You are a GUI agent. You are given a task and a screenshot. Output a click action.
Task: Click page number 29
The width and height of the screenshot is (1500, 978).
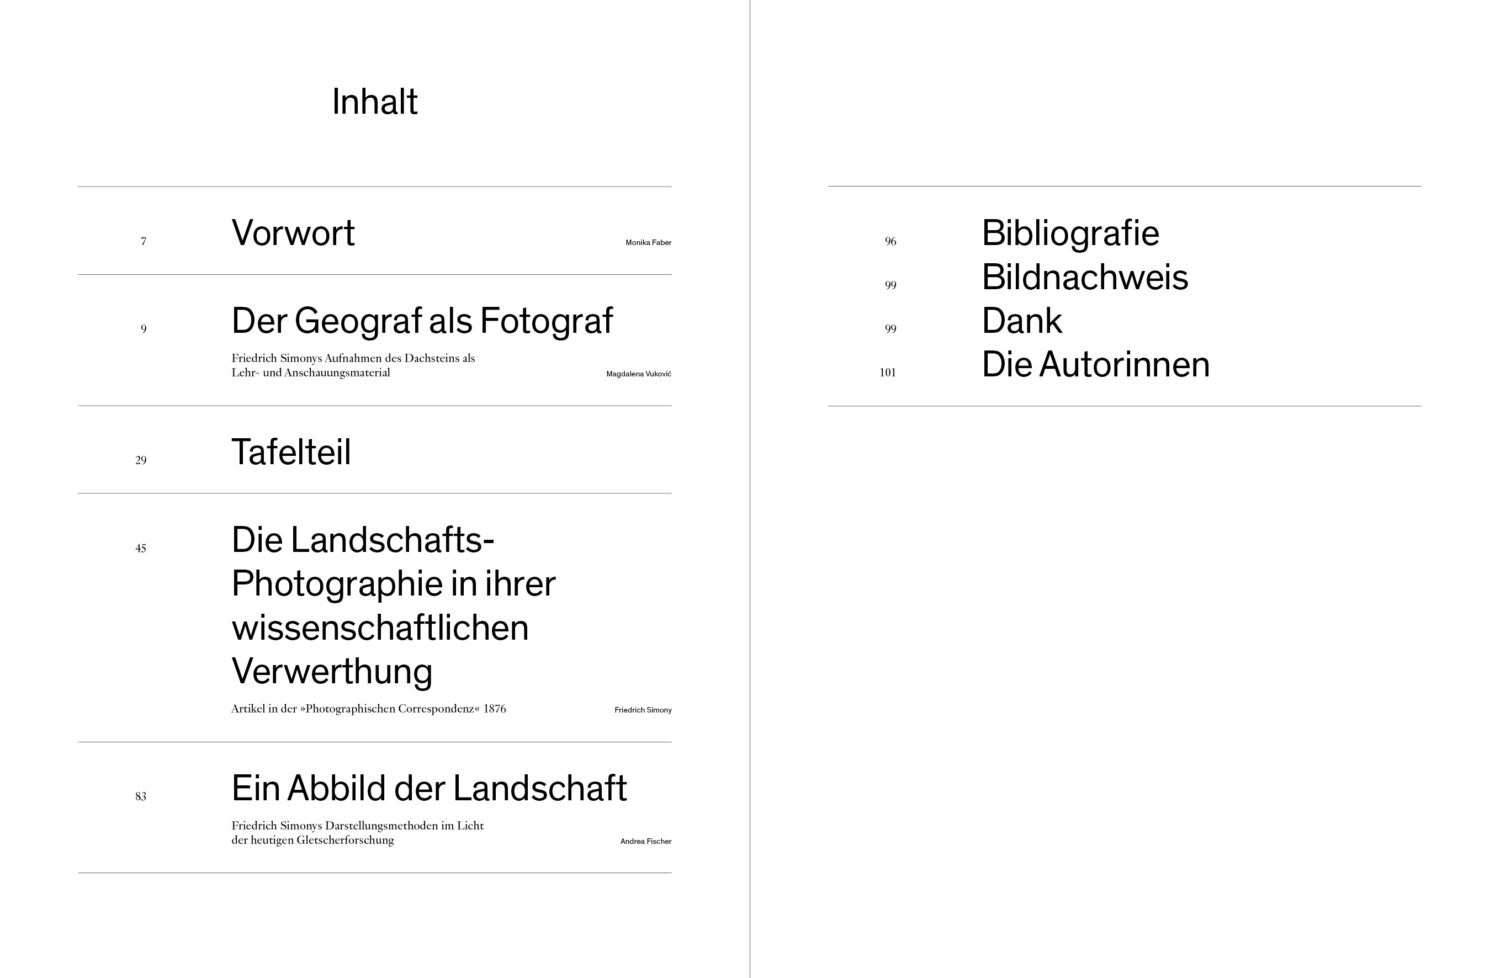click(x=141, y=460)
